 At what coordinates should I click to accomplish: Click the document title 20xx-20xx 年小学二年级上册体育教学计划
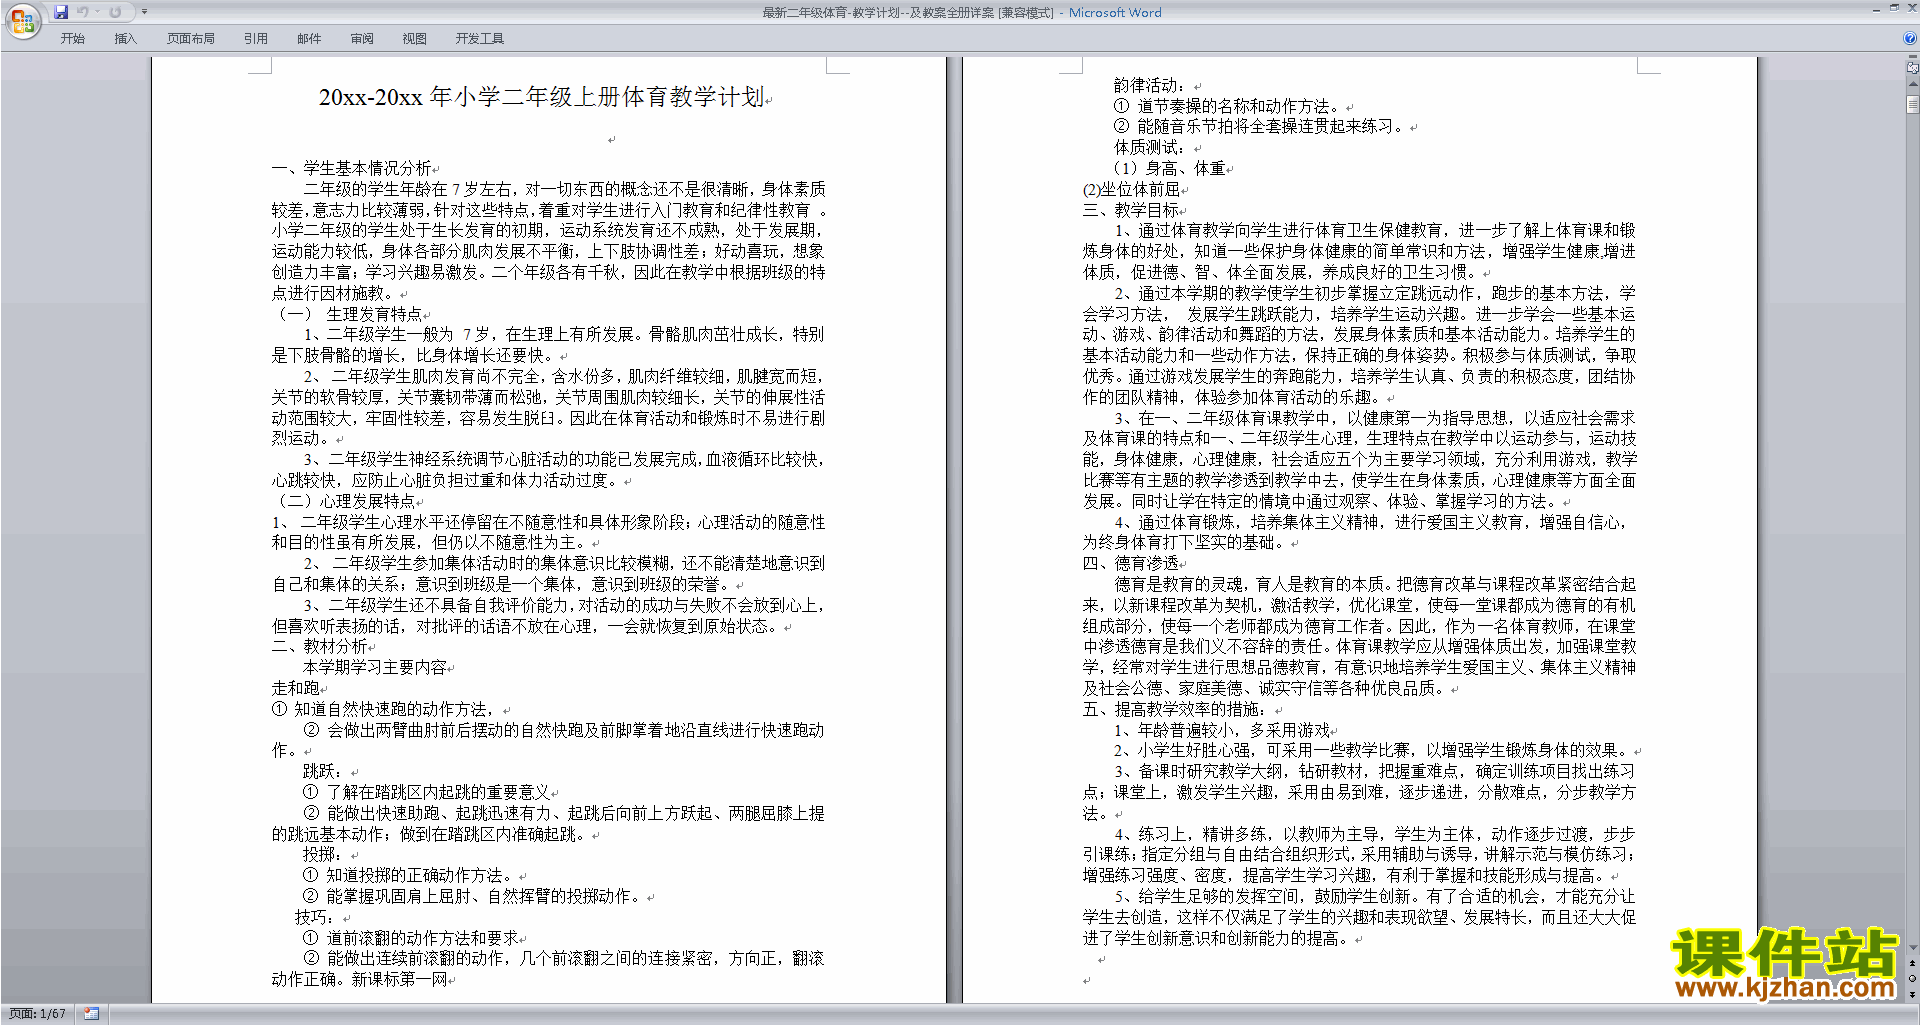(x=541, y=97)
